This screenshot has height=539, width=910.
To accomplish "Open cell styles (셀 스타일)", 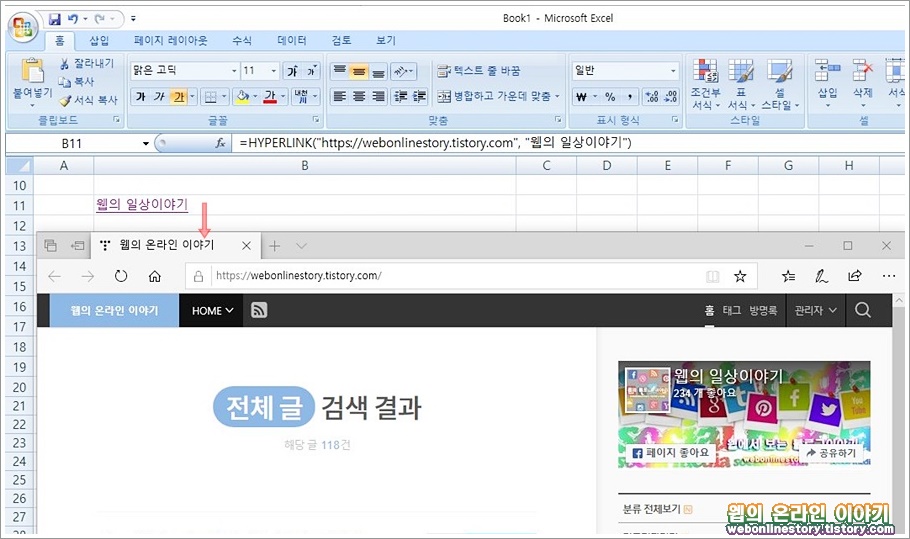I will (x=779, y=84).
